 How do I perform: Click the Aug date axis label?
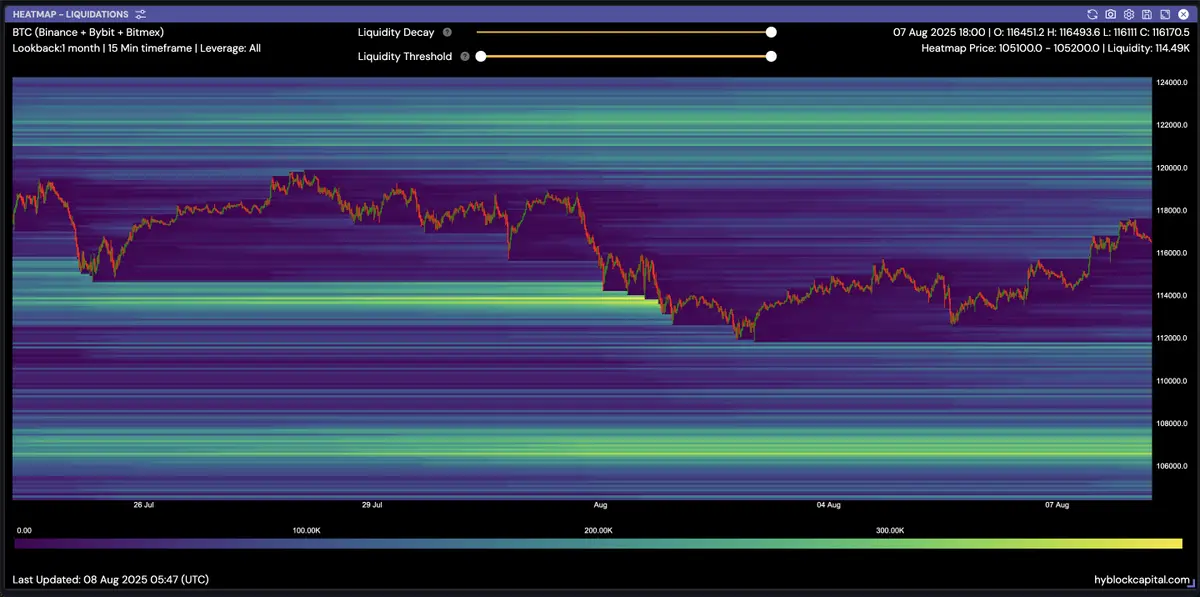(x=600, y=505)
